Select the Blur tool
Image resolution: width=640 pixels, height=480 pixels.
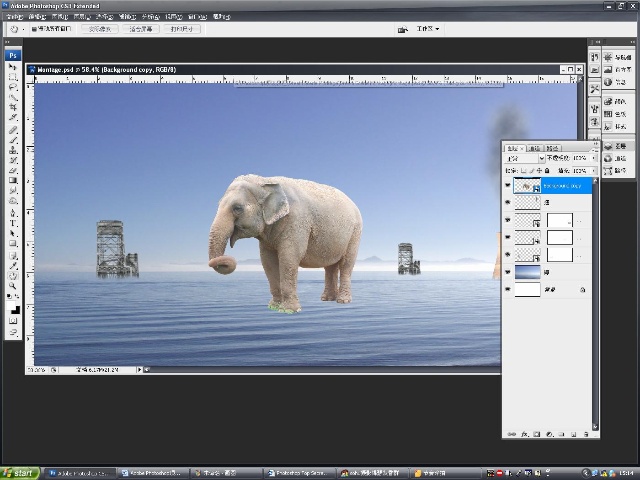13,191
